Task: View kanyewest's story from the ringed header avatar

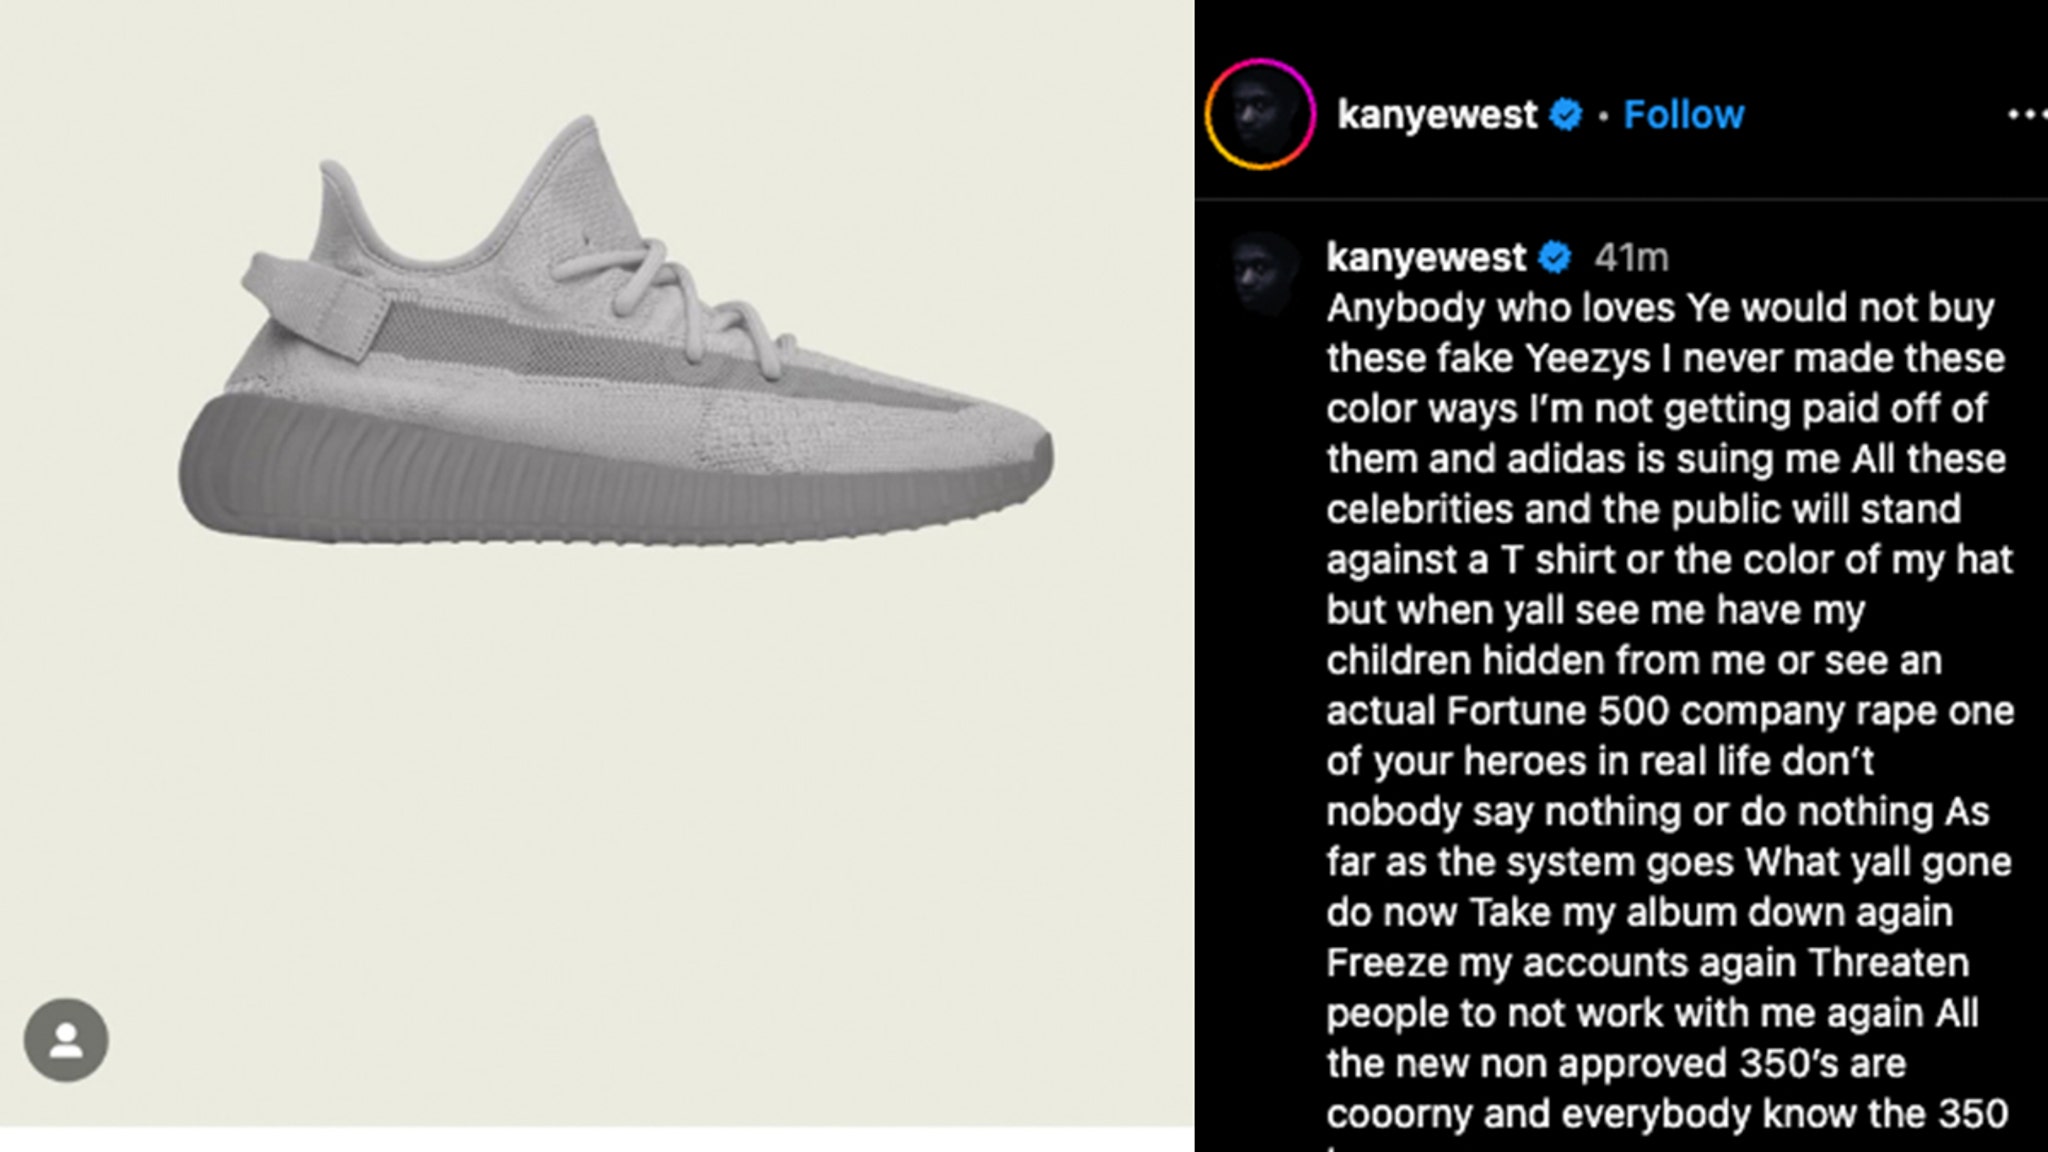Action: 1260,114
